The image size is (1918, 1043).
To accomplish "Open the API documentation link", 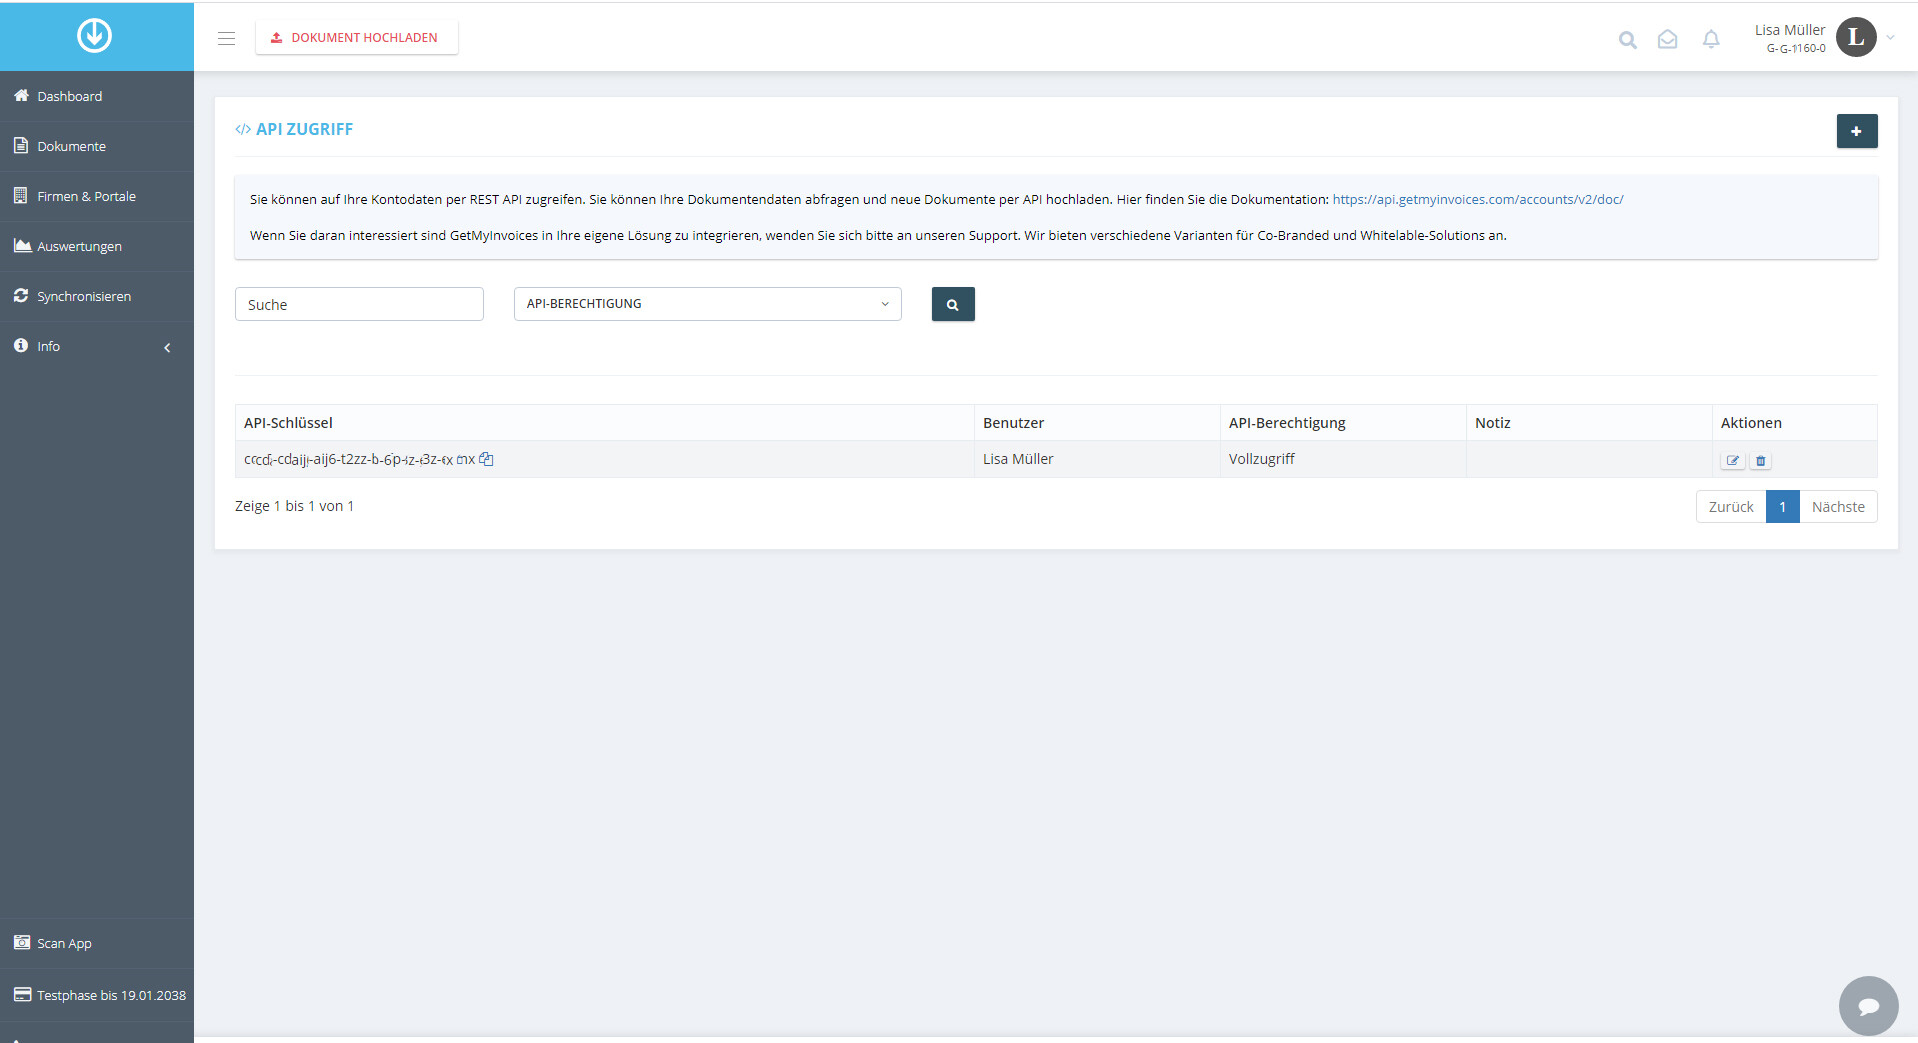I will (1478, 199).
